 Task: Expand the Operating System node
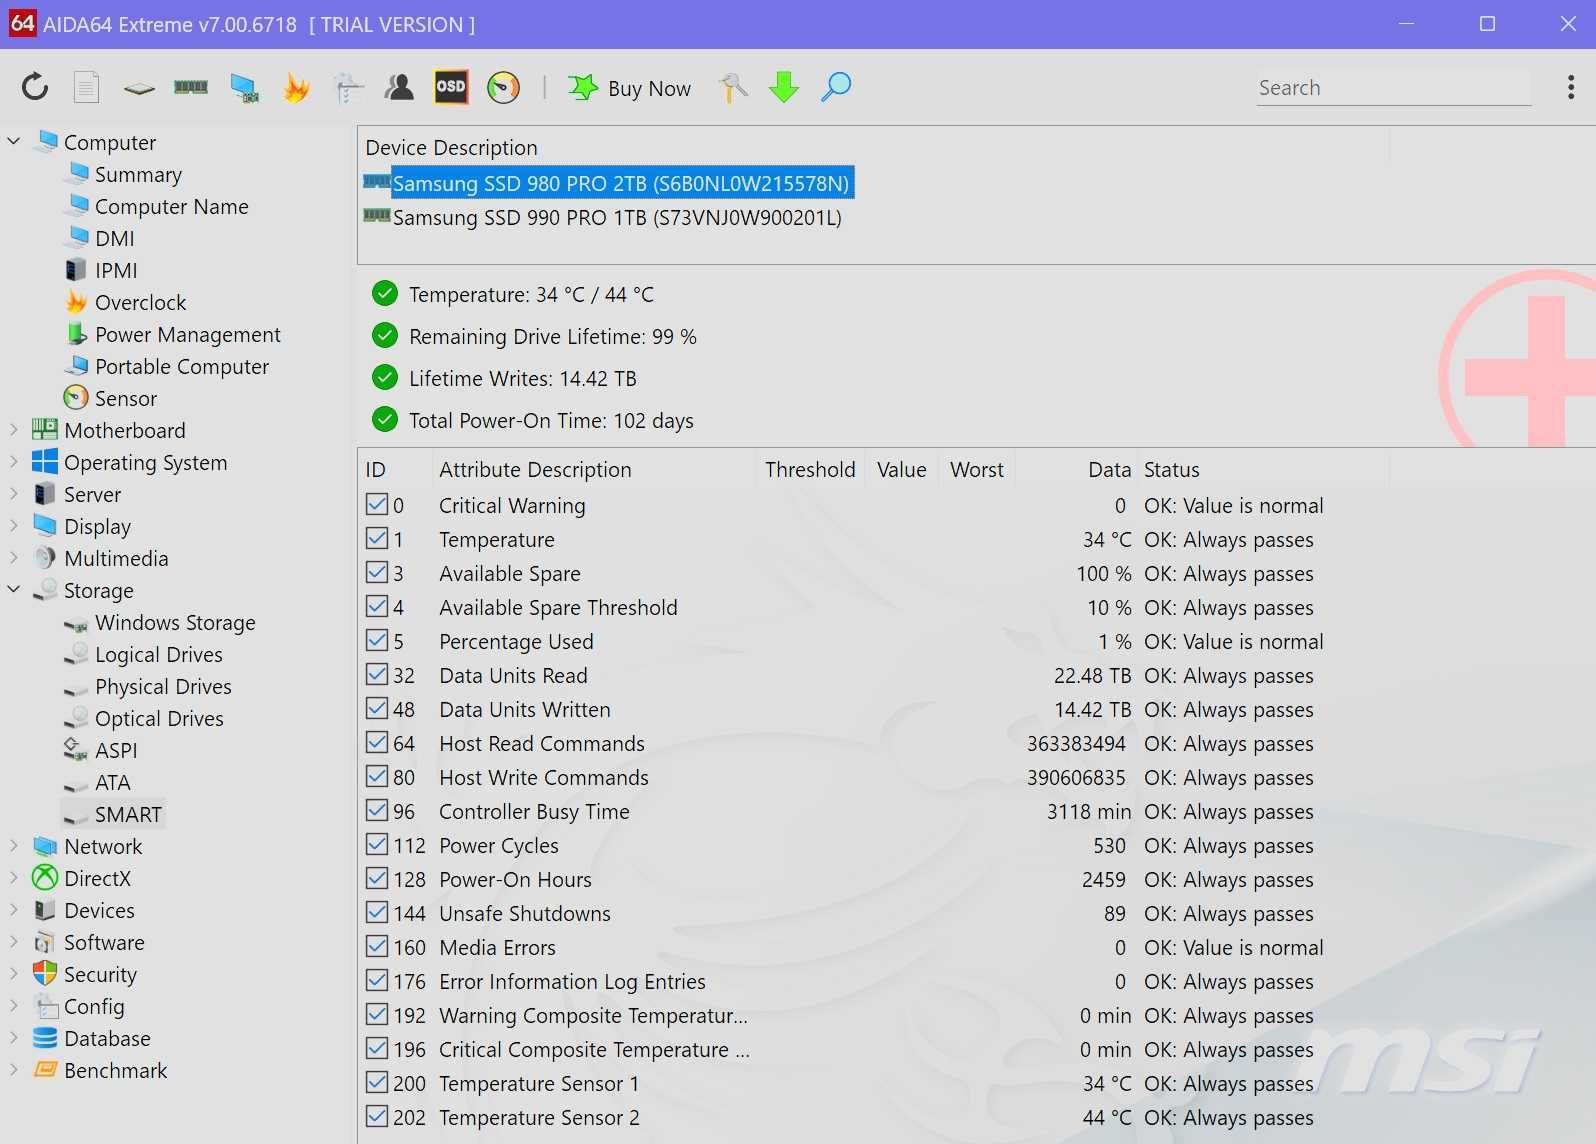(x=14, y=462)
